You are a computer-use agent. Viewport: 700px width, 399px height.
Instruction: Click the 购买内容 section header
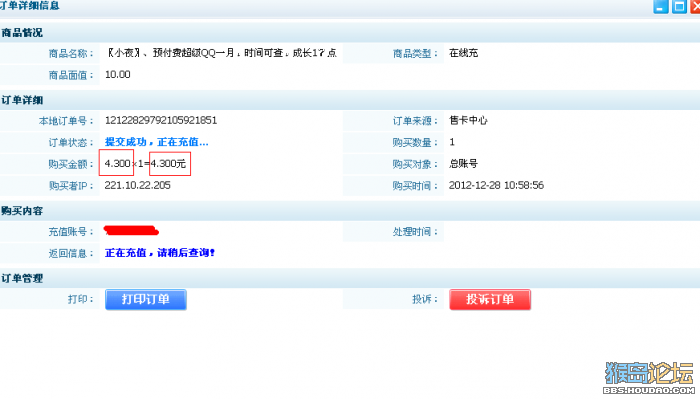(22, 211)
